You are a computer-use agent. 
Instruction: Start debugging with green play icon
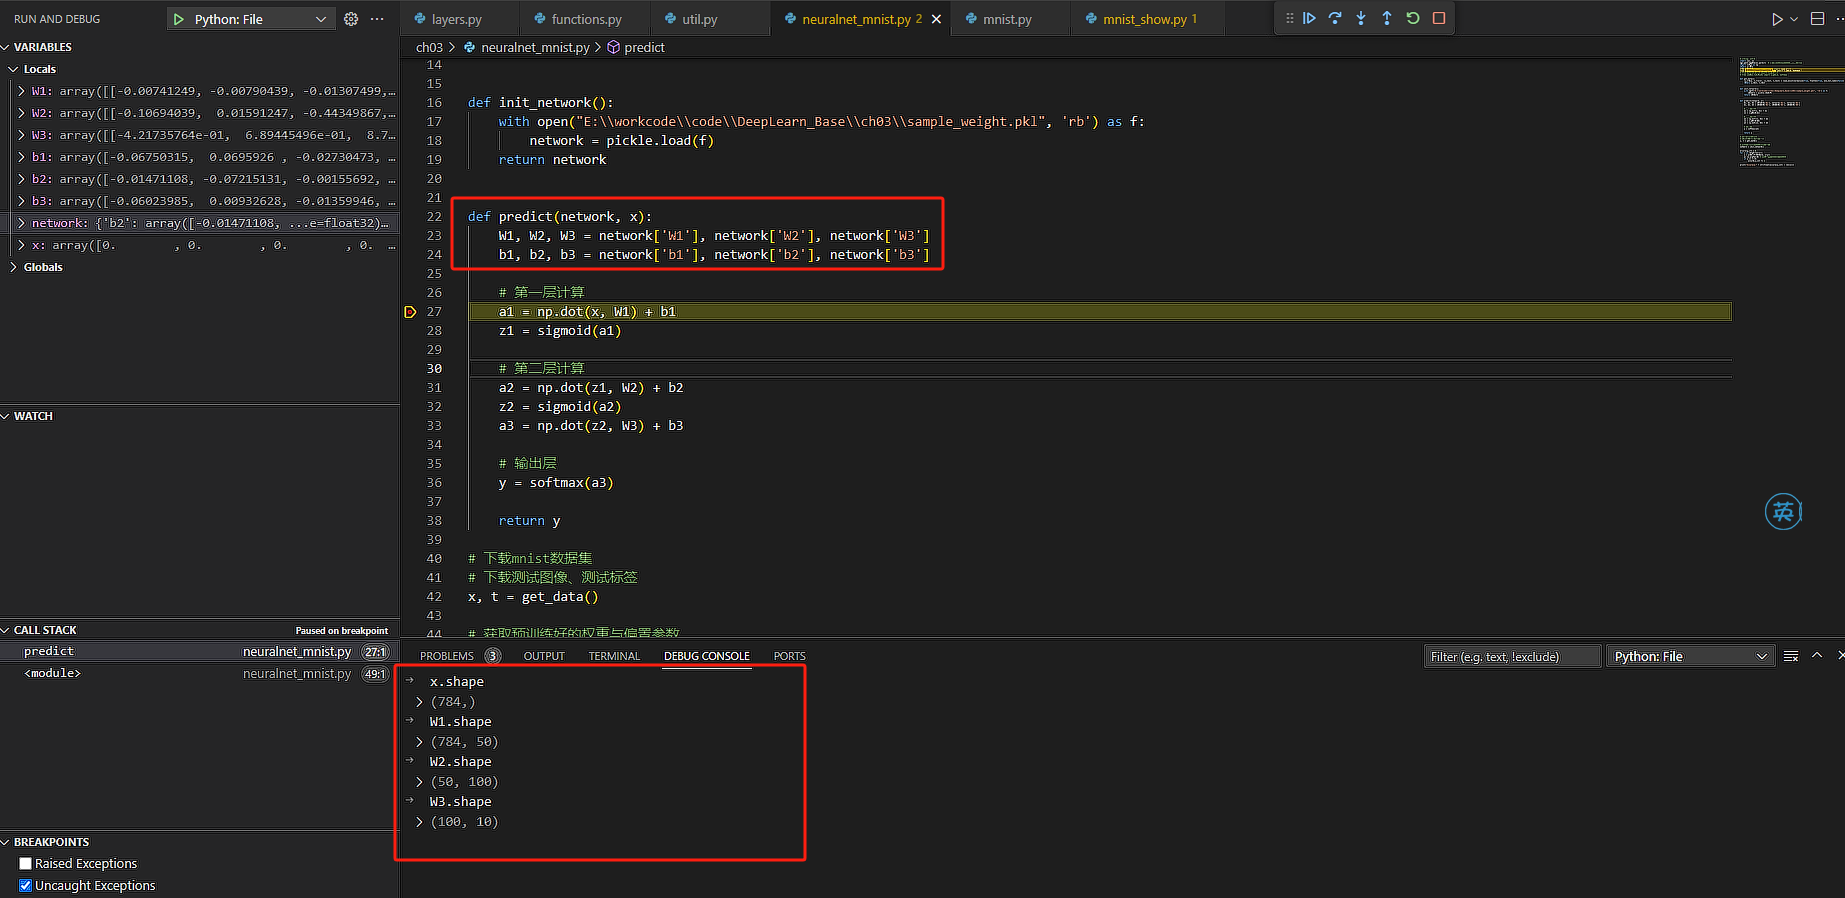tap(178, 19)
